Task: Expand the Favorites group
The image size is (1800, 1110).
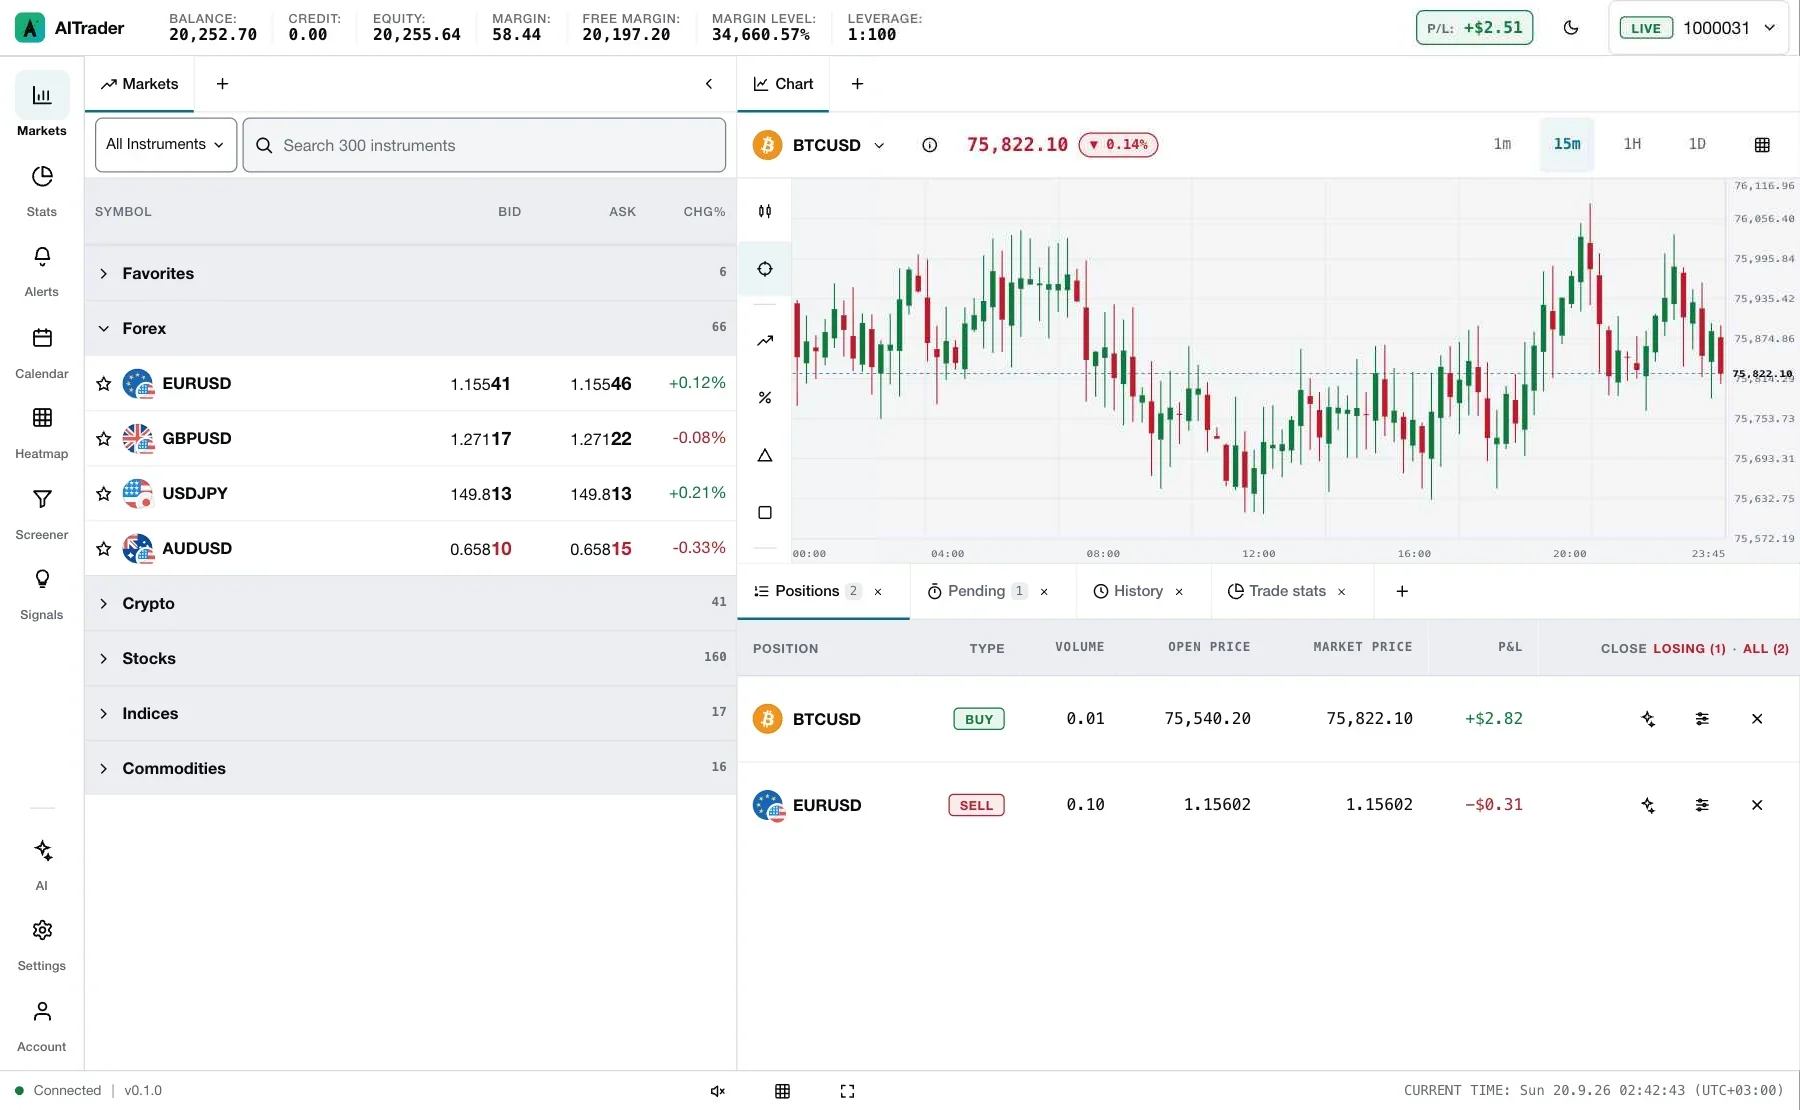Action: pos(410,273)
